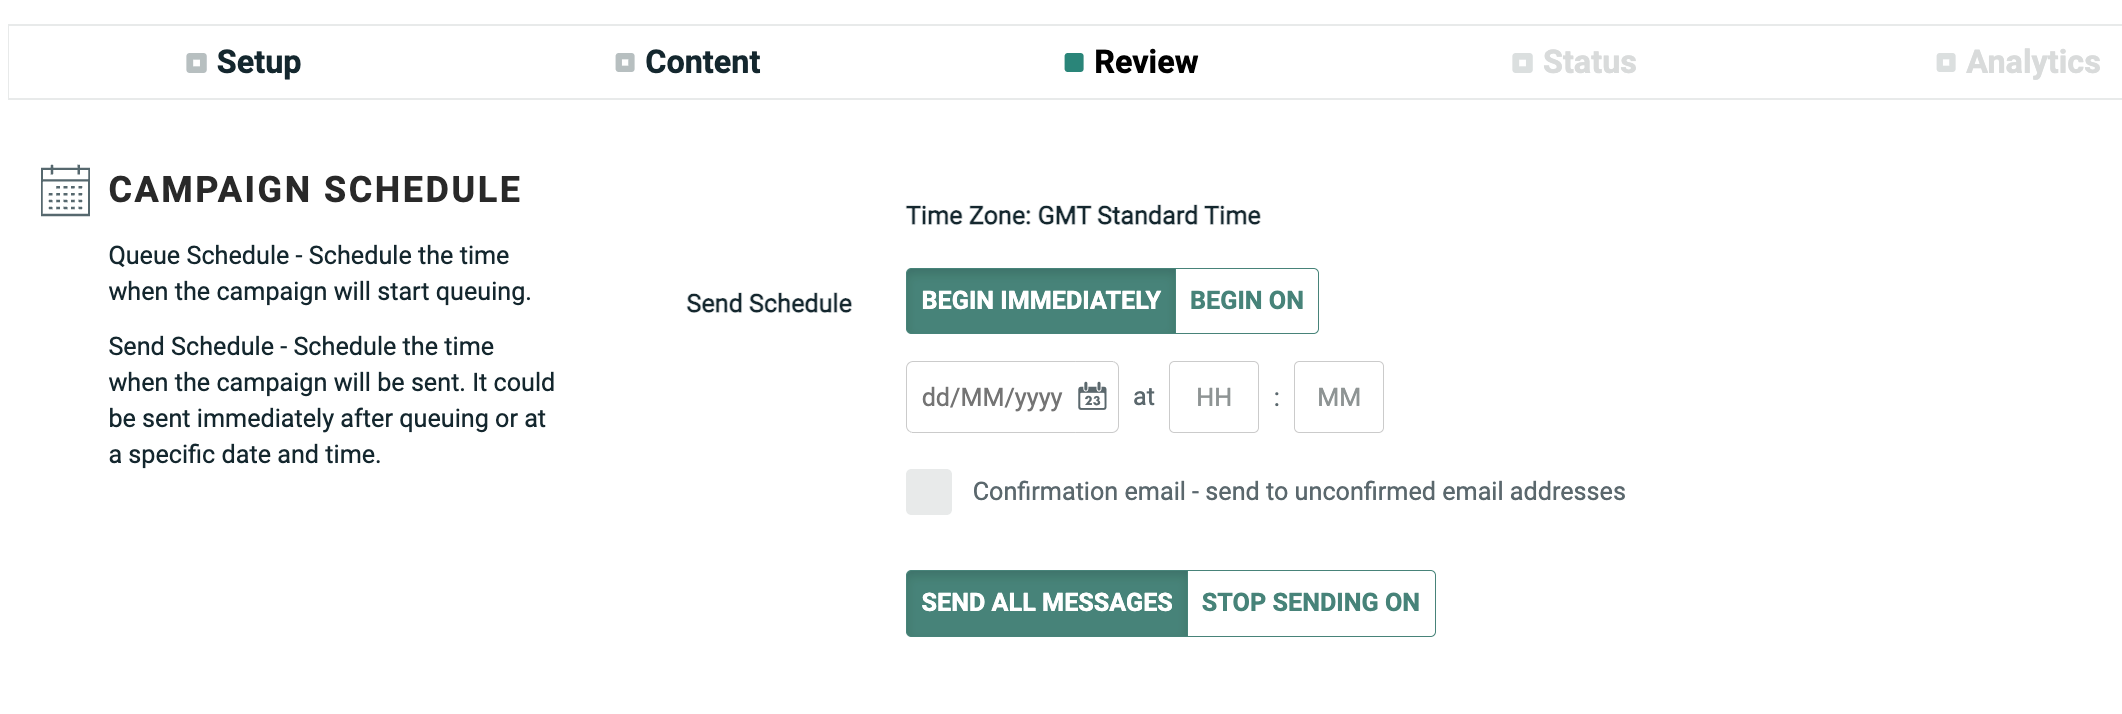Switch send schedule to Begin On

click(1246, 301)
